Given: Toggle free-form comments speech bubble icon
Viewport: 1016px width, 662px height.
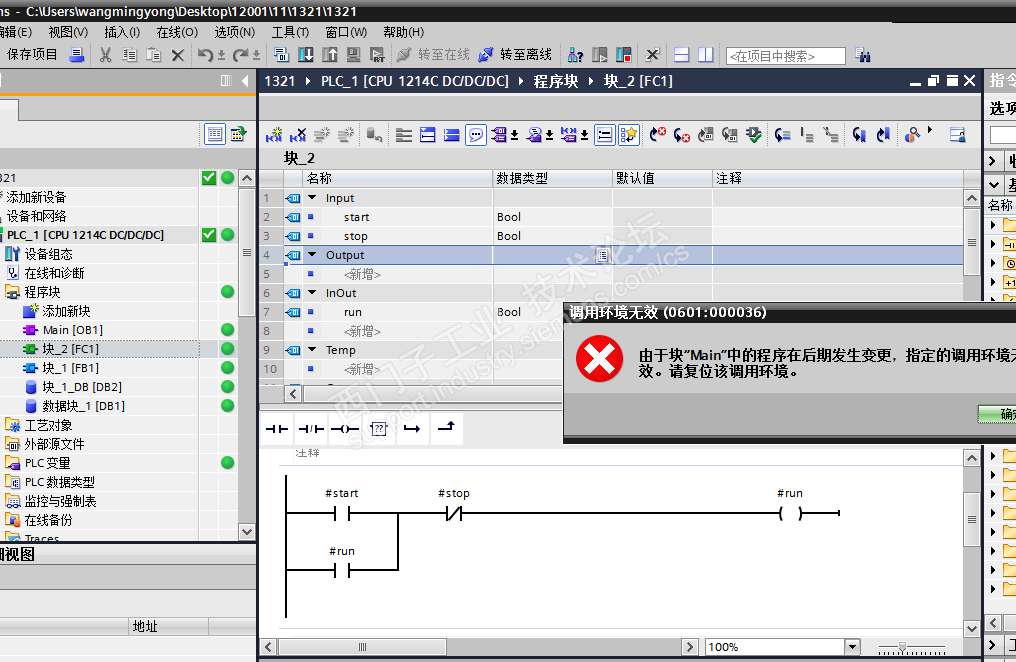Looking at the screenshot, I should pos(476,135).
